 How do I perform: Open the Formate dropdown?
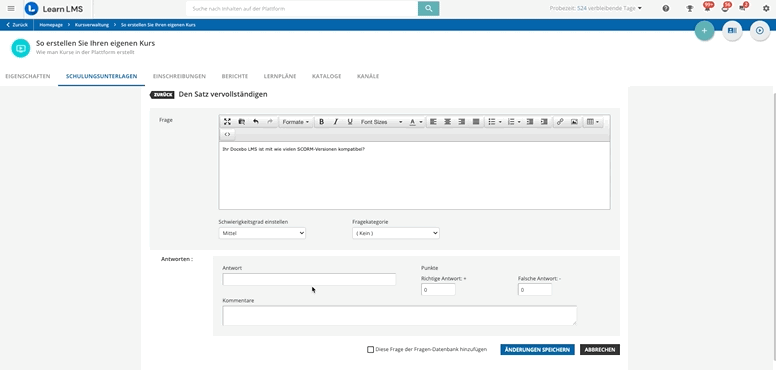coord(295,122)
